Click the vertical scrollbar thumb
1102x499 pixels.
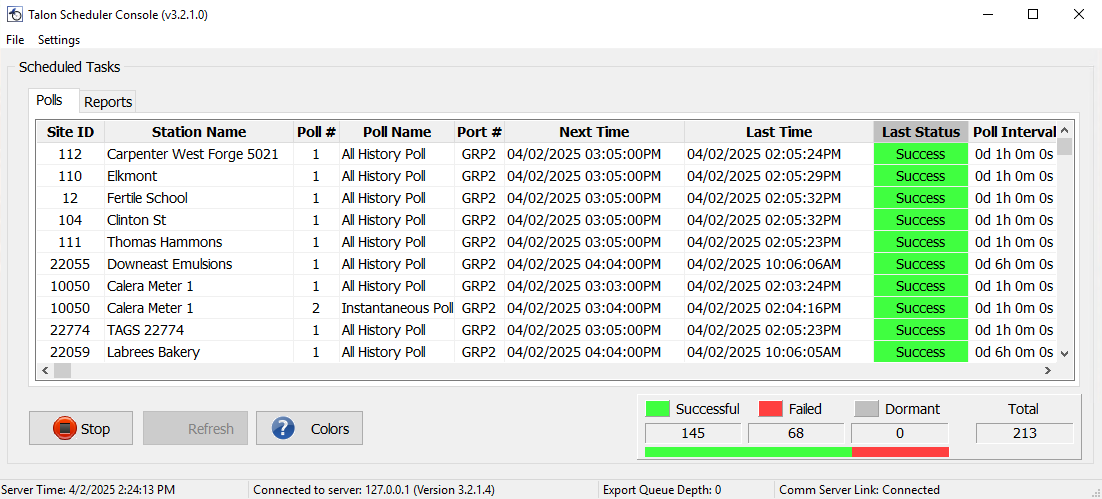pyautogui.click(x=1064, y=146)
